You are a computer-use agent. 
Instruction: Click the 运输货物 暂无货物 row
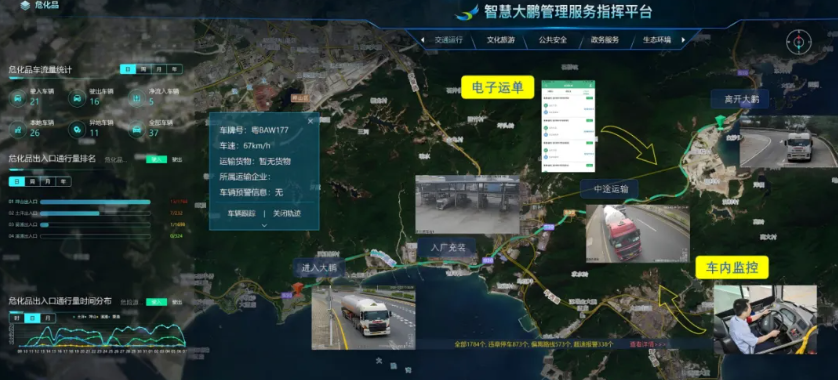coord(255,161)
